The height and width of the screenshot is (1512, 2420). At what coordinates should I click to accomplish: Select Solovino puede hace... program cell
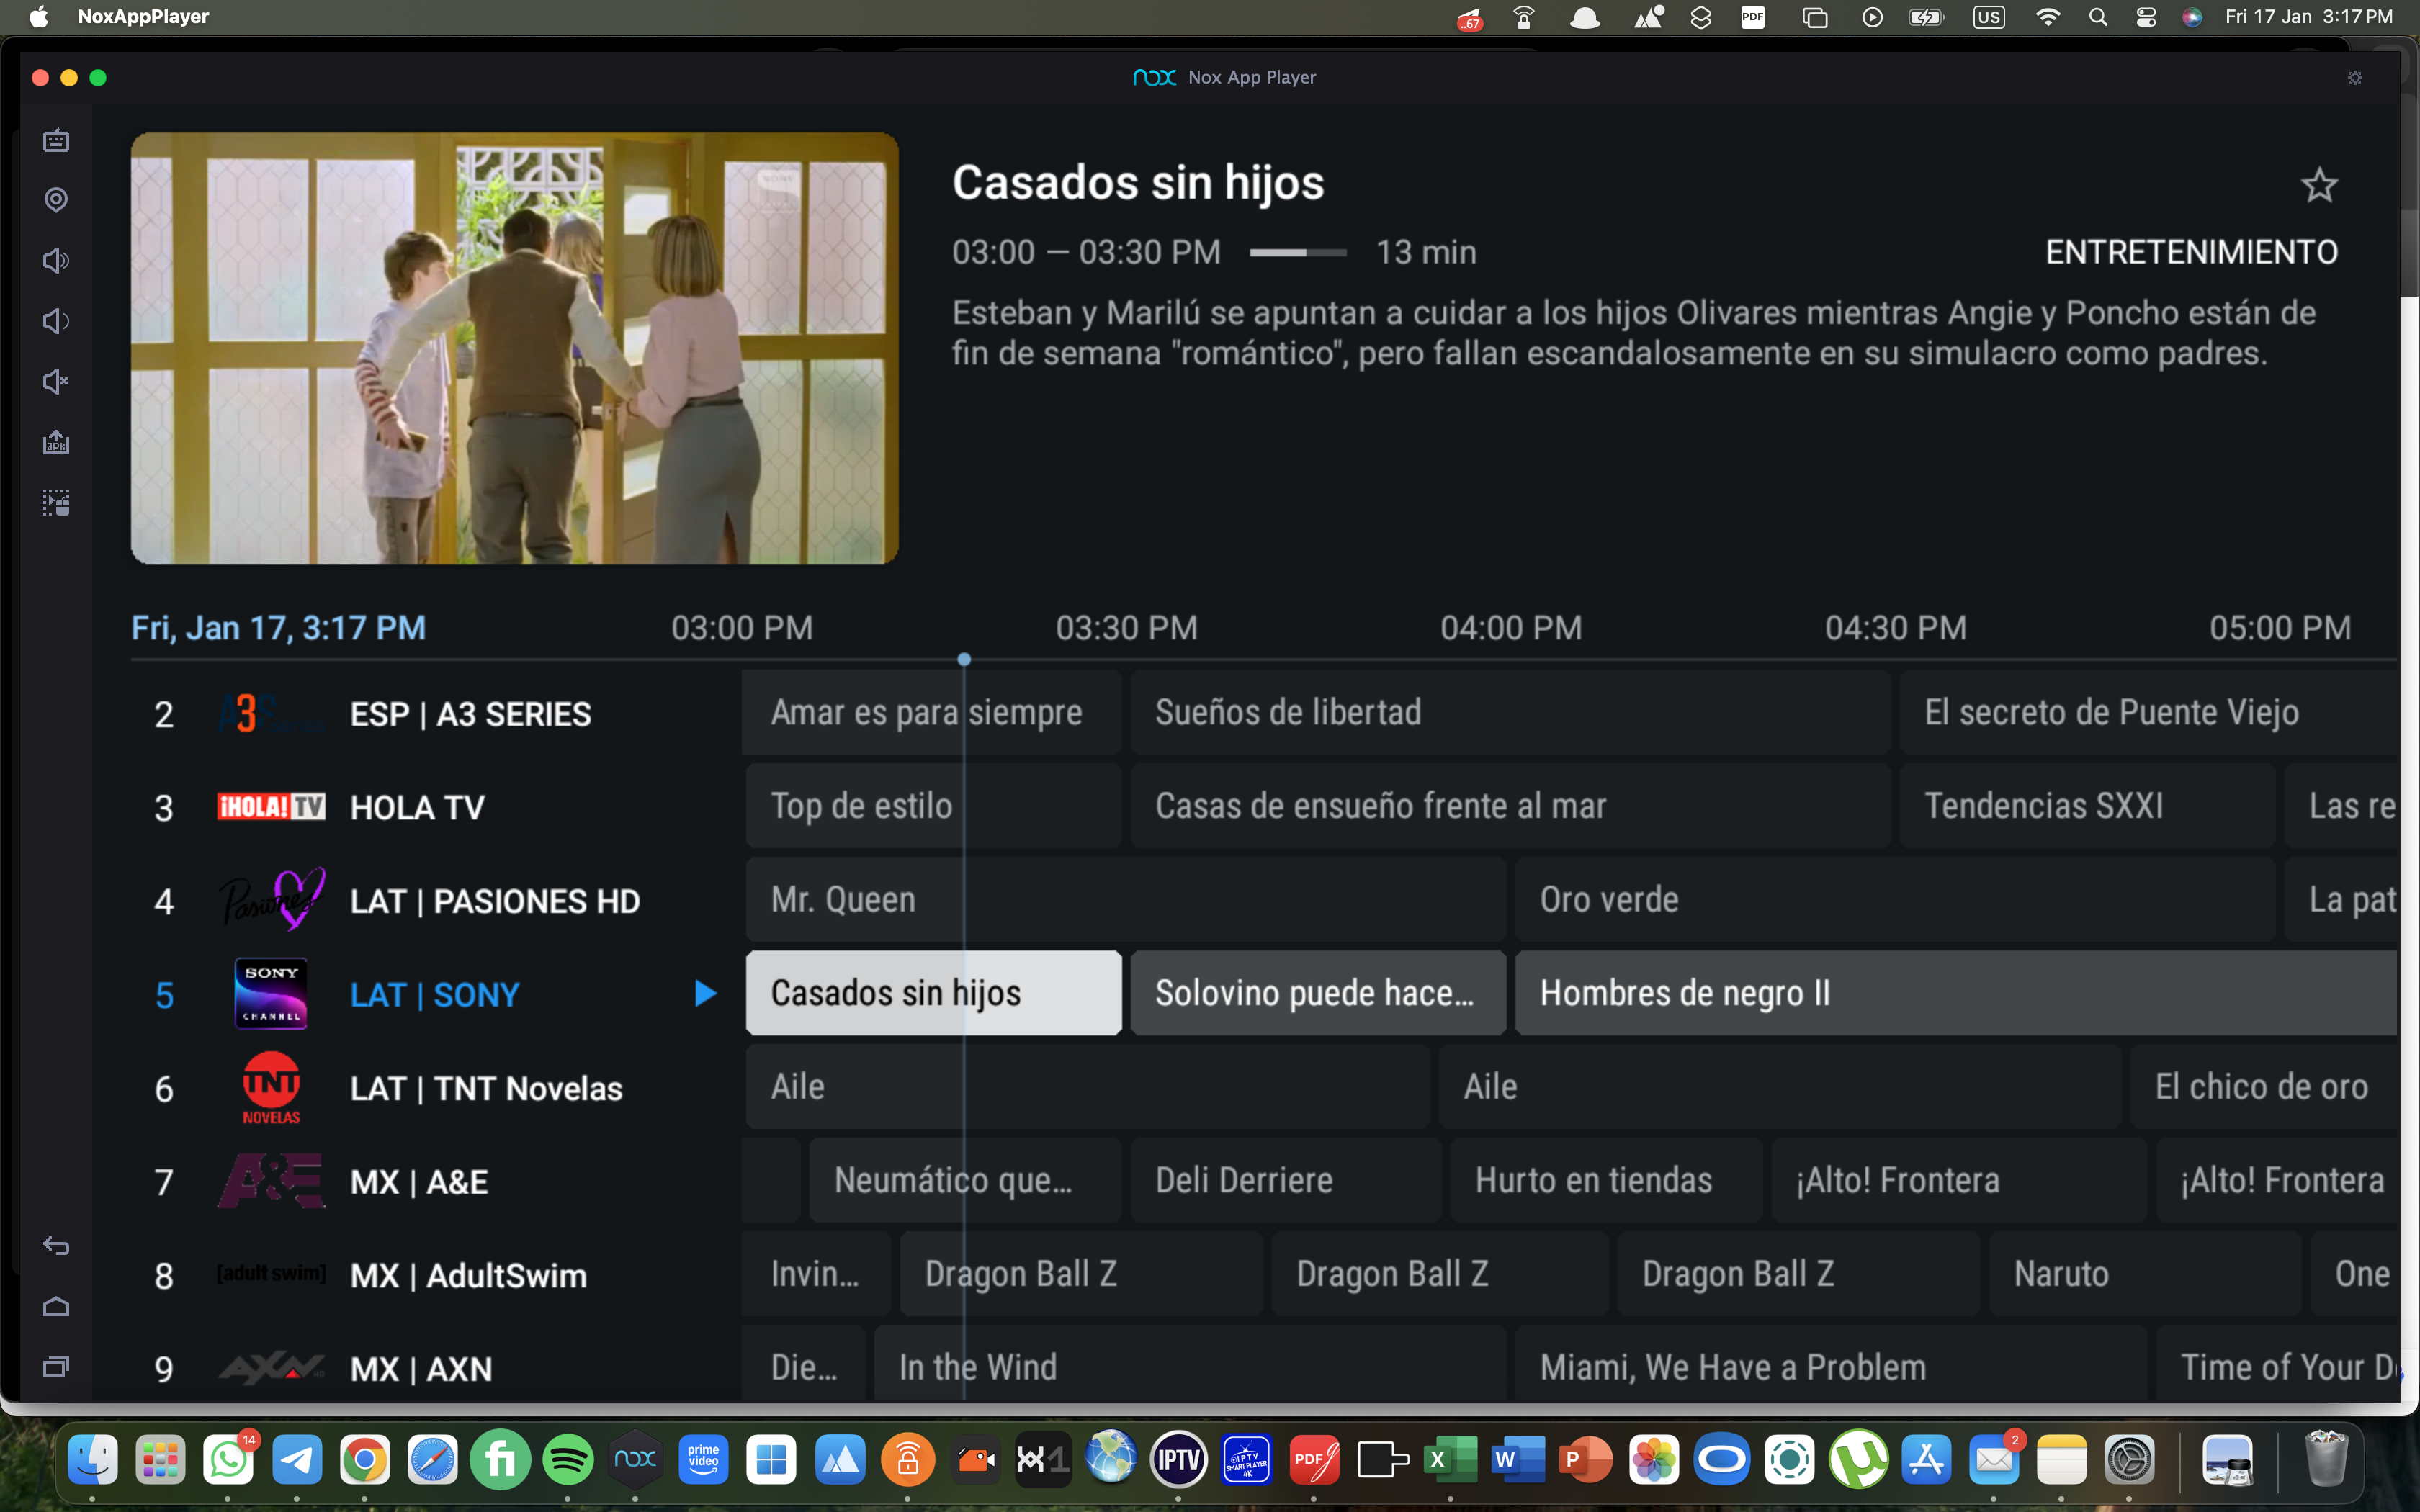[x=1316, y=993]
